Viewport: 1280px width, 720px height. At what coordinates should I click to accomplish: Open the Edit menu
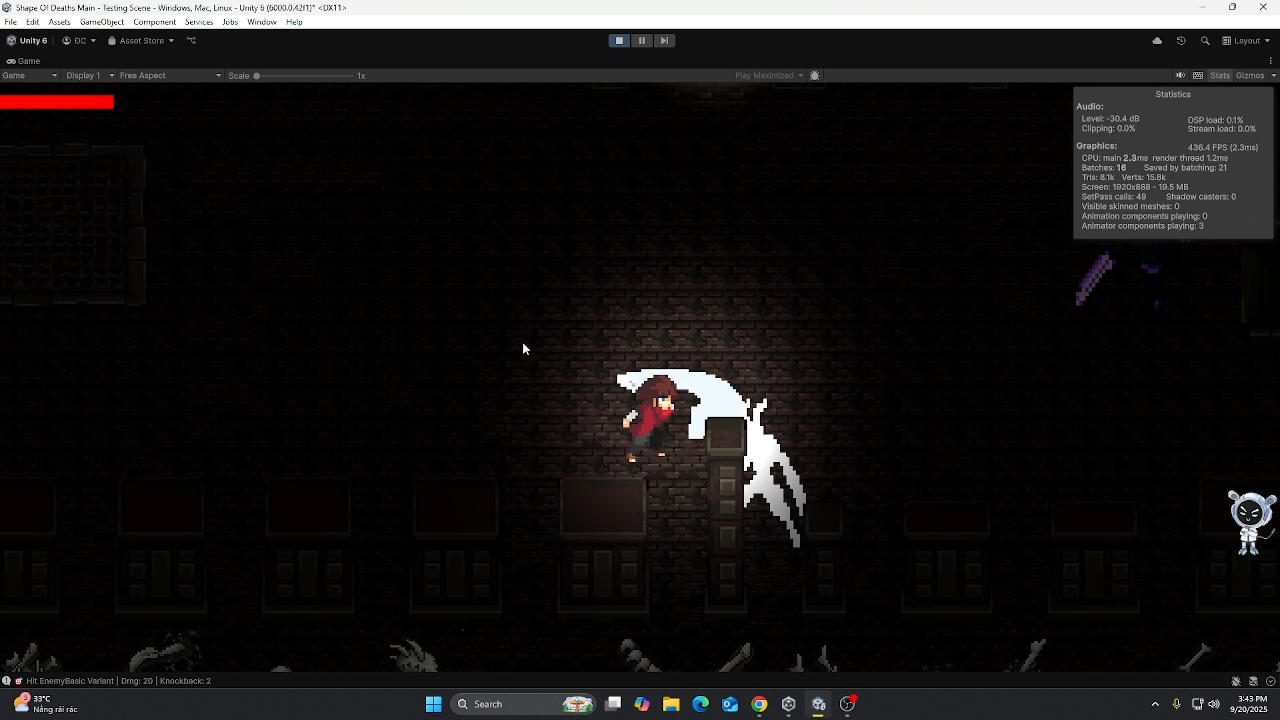click(x=33, y=22)
